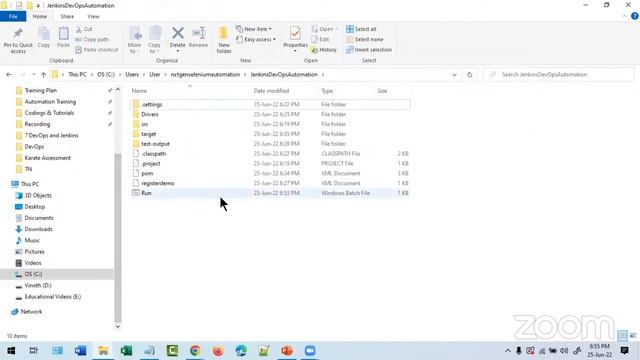This screenshot has height=360, width=640.
Task: Click Paste shortcut option
Action: pos(97,50)
